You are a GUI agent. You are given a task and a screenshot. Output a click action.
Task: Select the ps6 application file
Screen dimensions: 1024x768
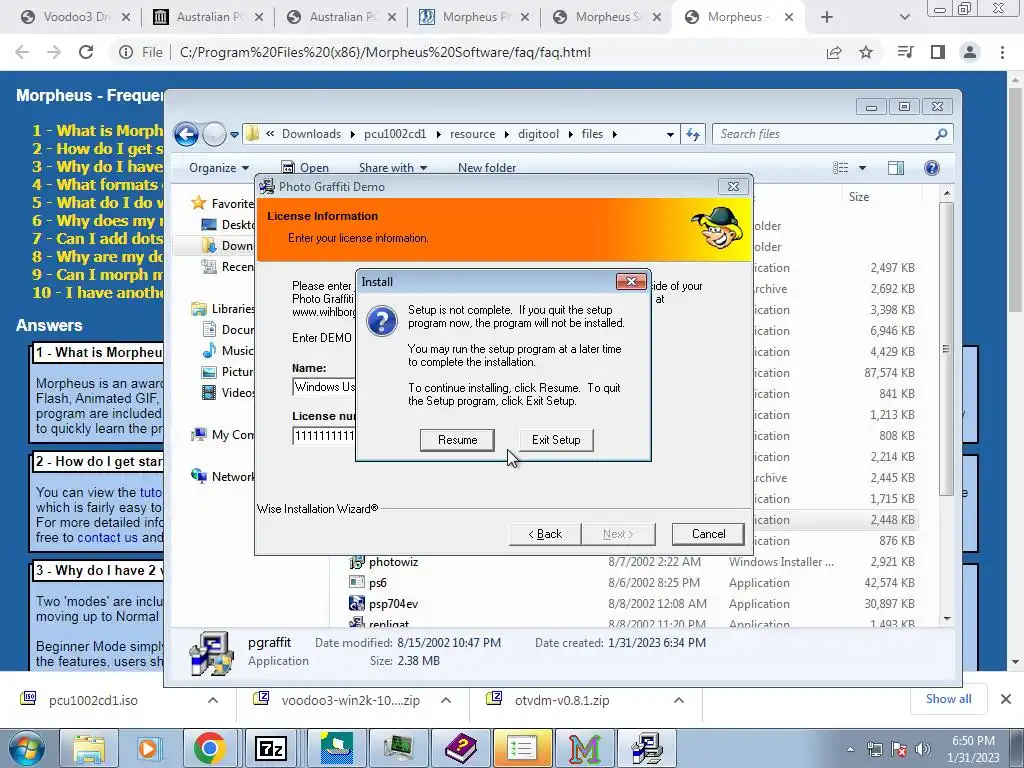pos(377,583)
